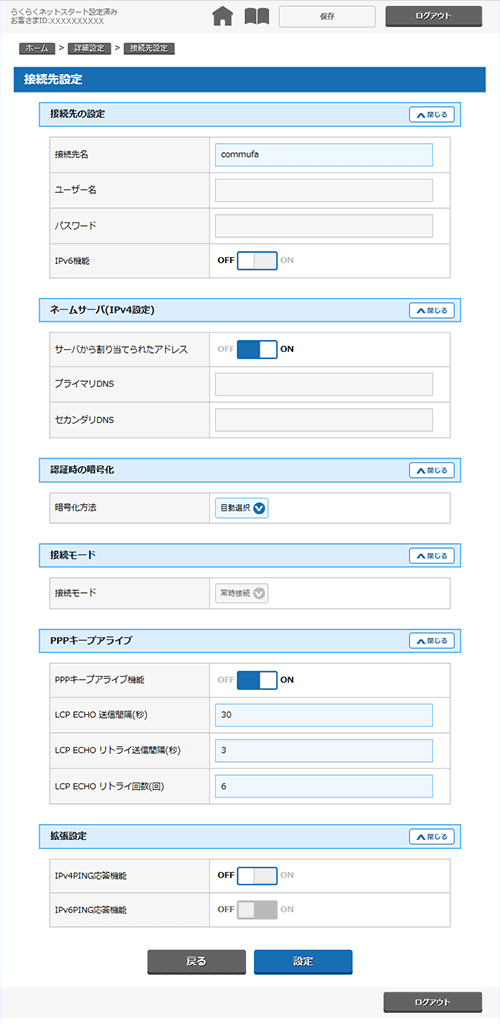The width and height of the screenshot is (500, 1024).
Task: Collapse the 接続モード section
Action: point(431,556)
